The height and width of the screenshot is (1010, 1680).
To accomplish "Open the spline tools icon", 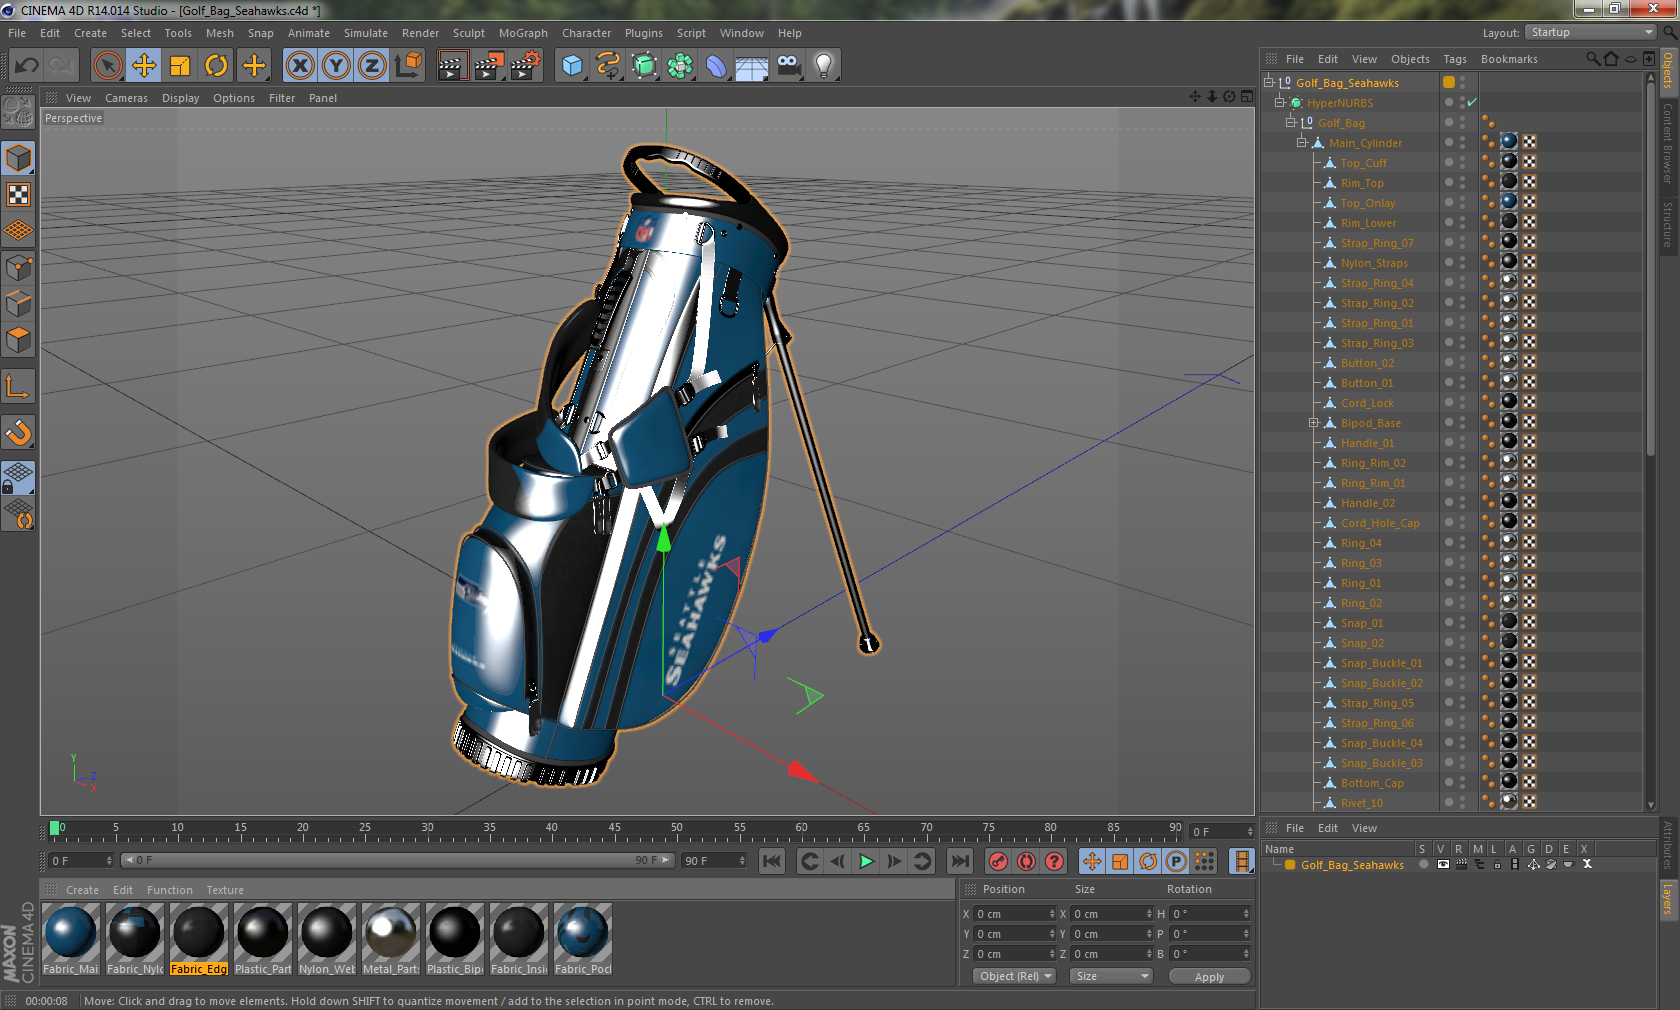I will [608, 66].
